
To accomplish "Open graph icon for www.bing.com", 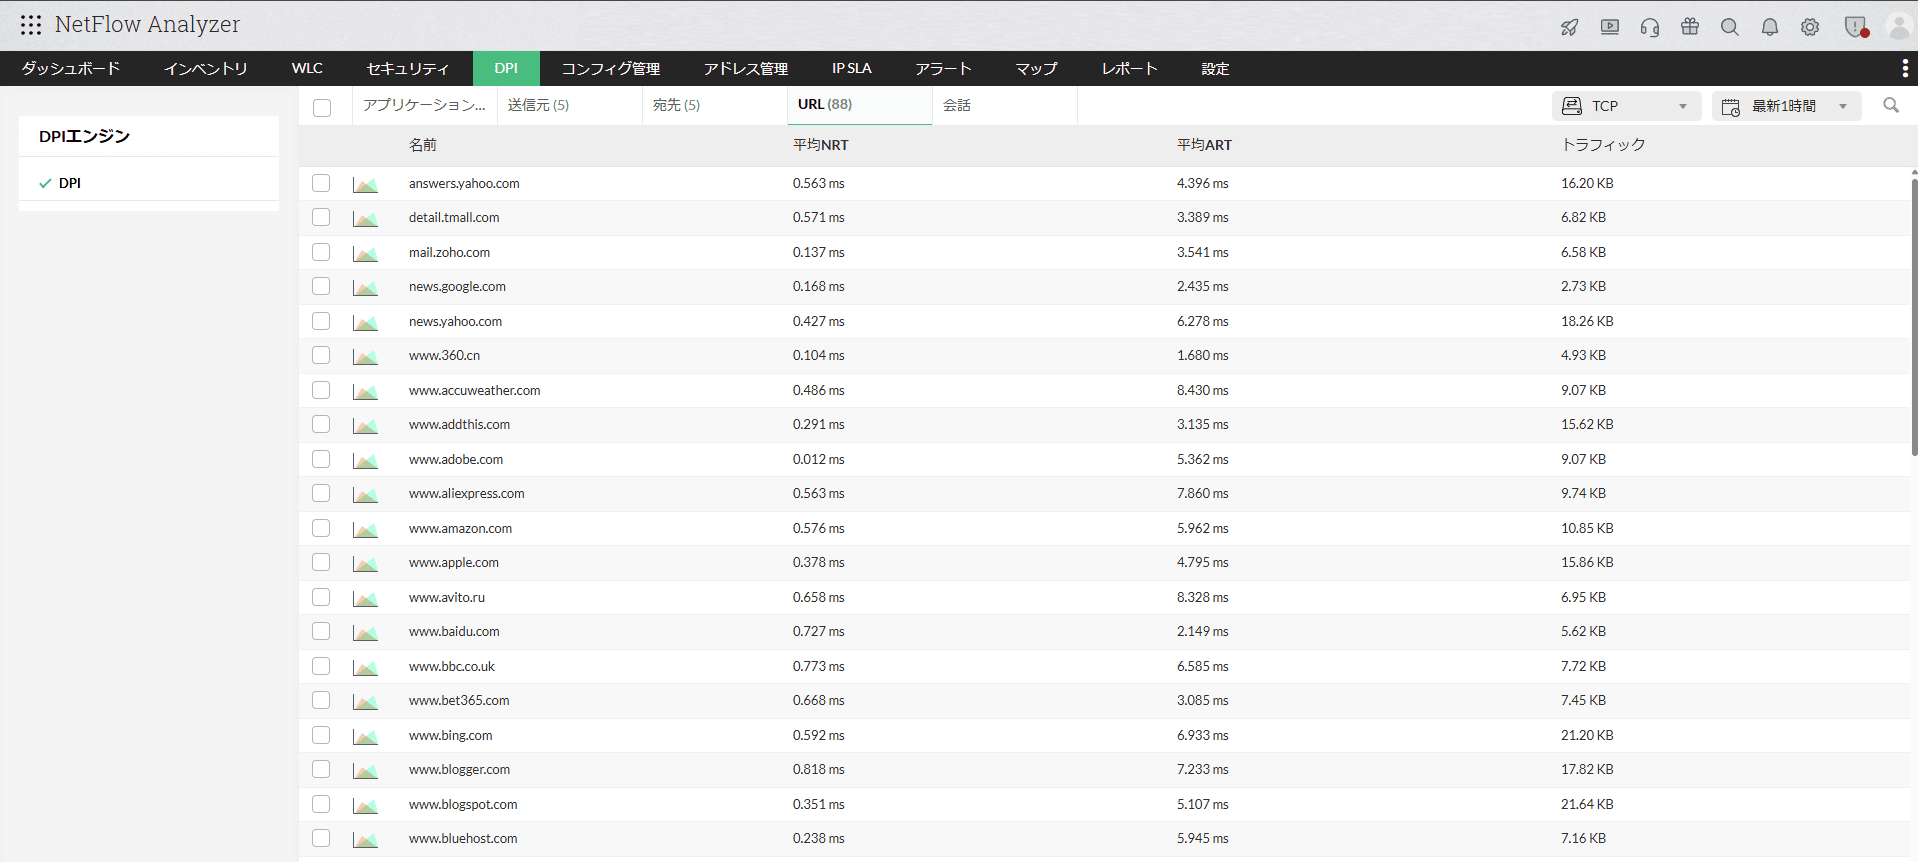I will click(x=365, y=736).
